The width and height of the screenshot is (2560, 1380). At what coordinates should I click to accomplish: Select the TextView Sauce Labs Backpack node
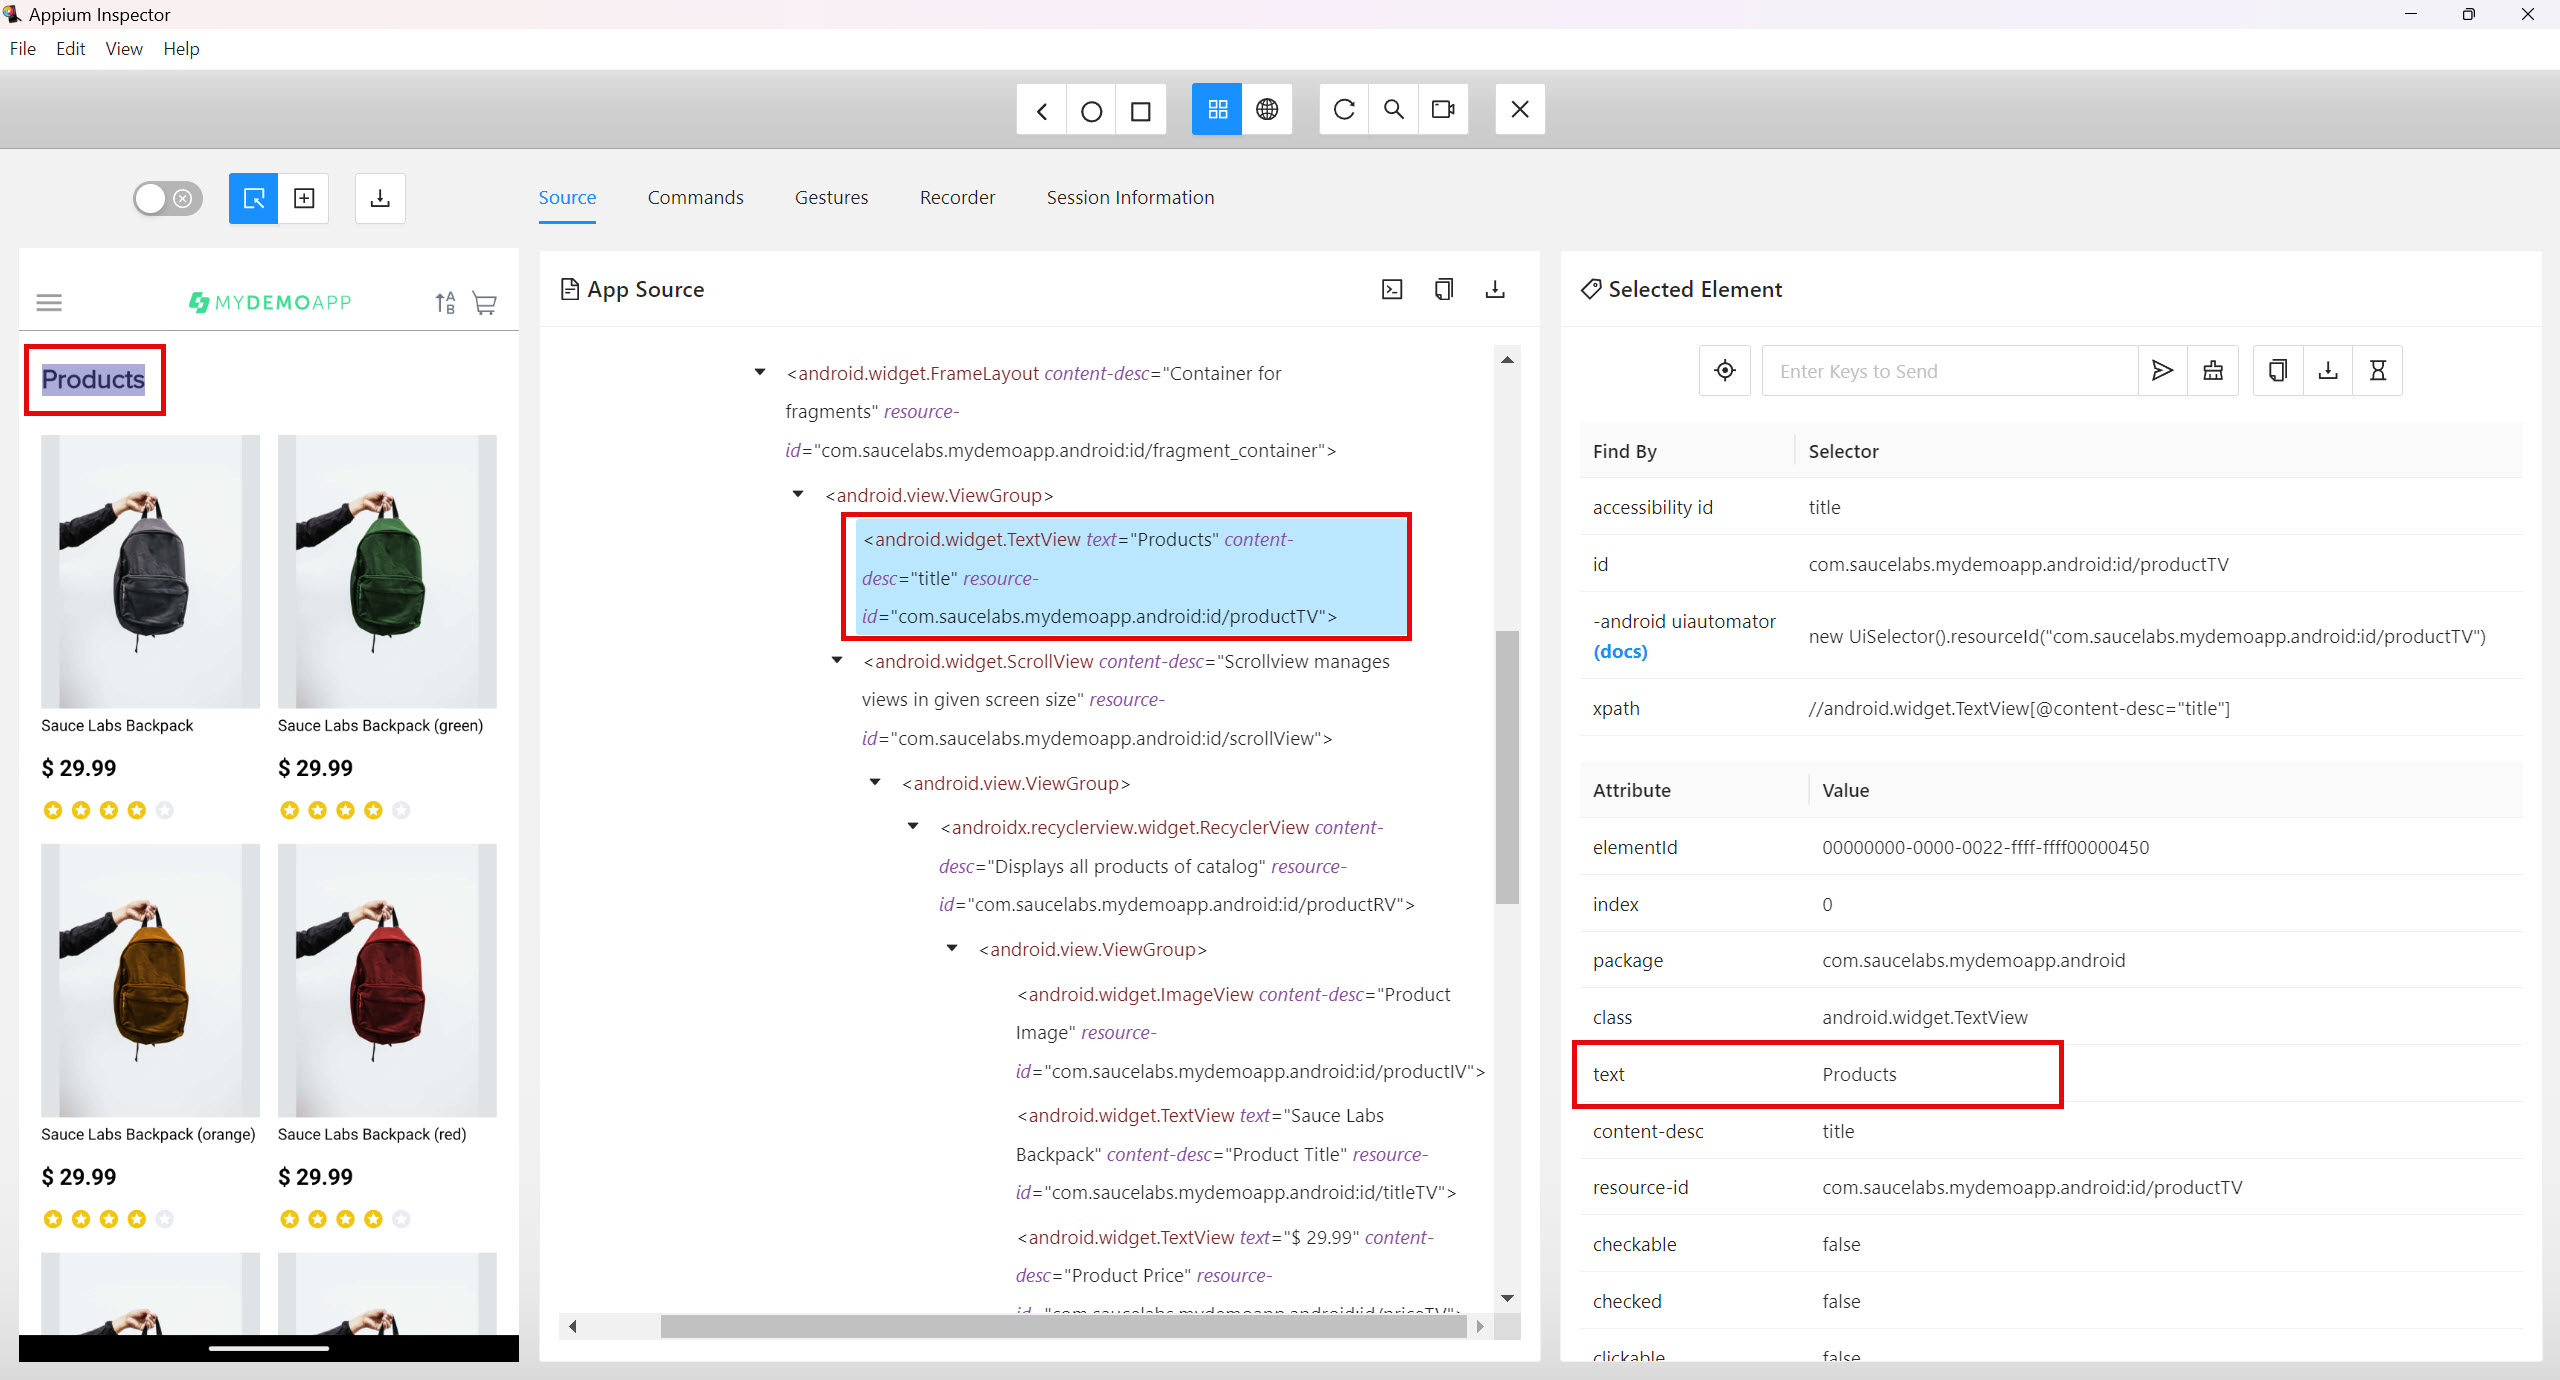(1235, 1153)
